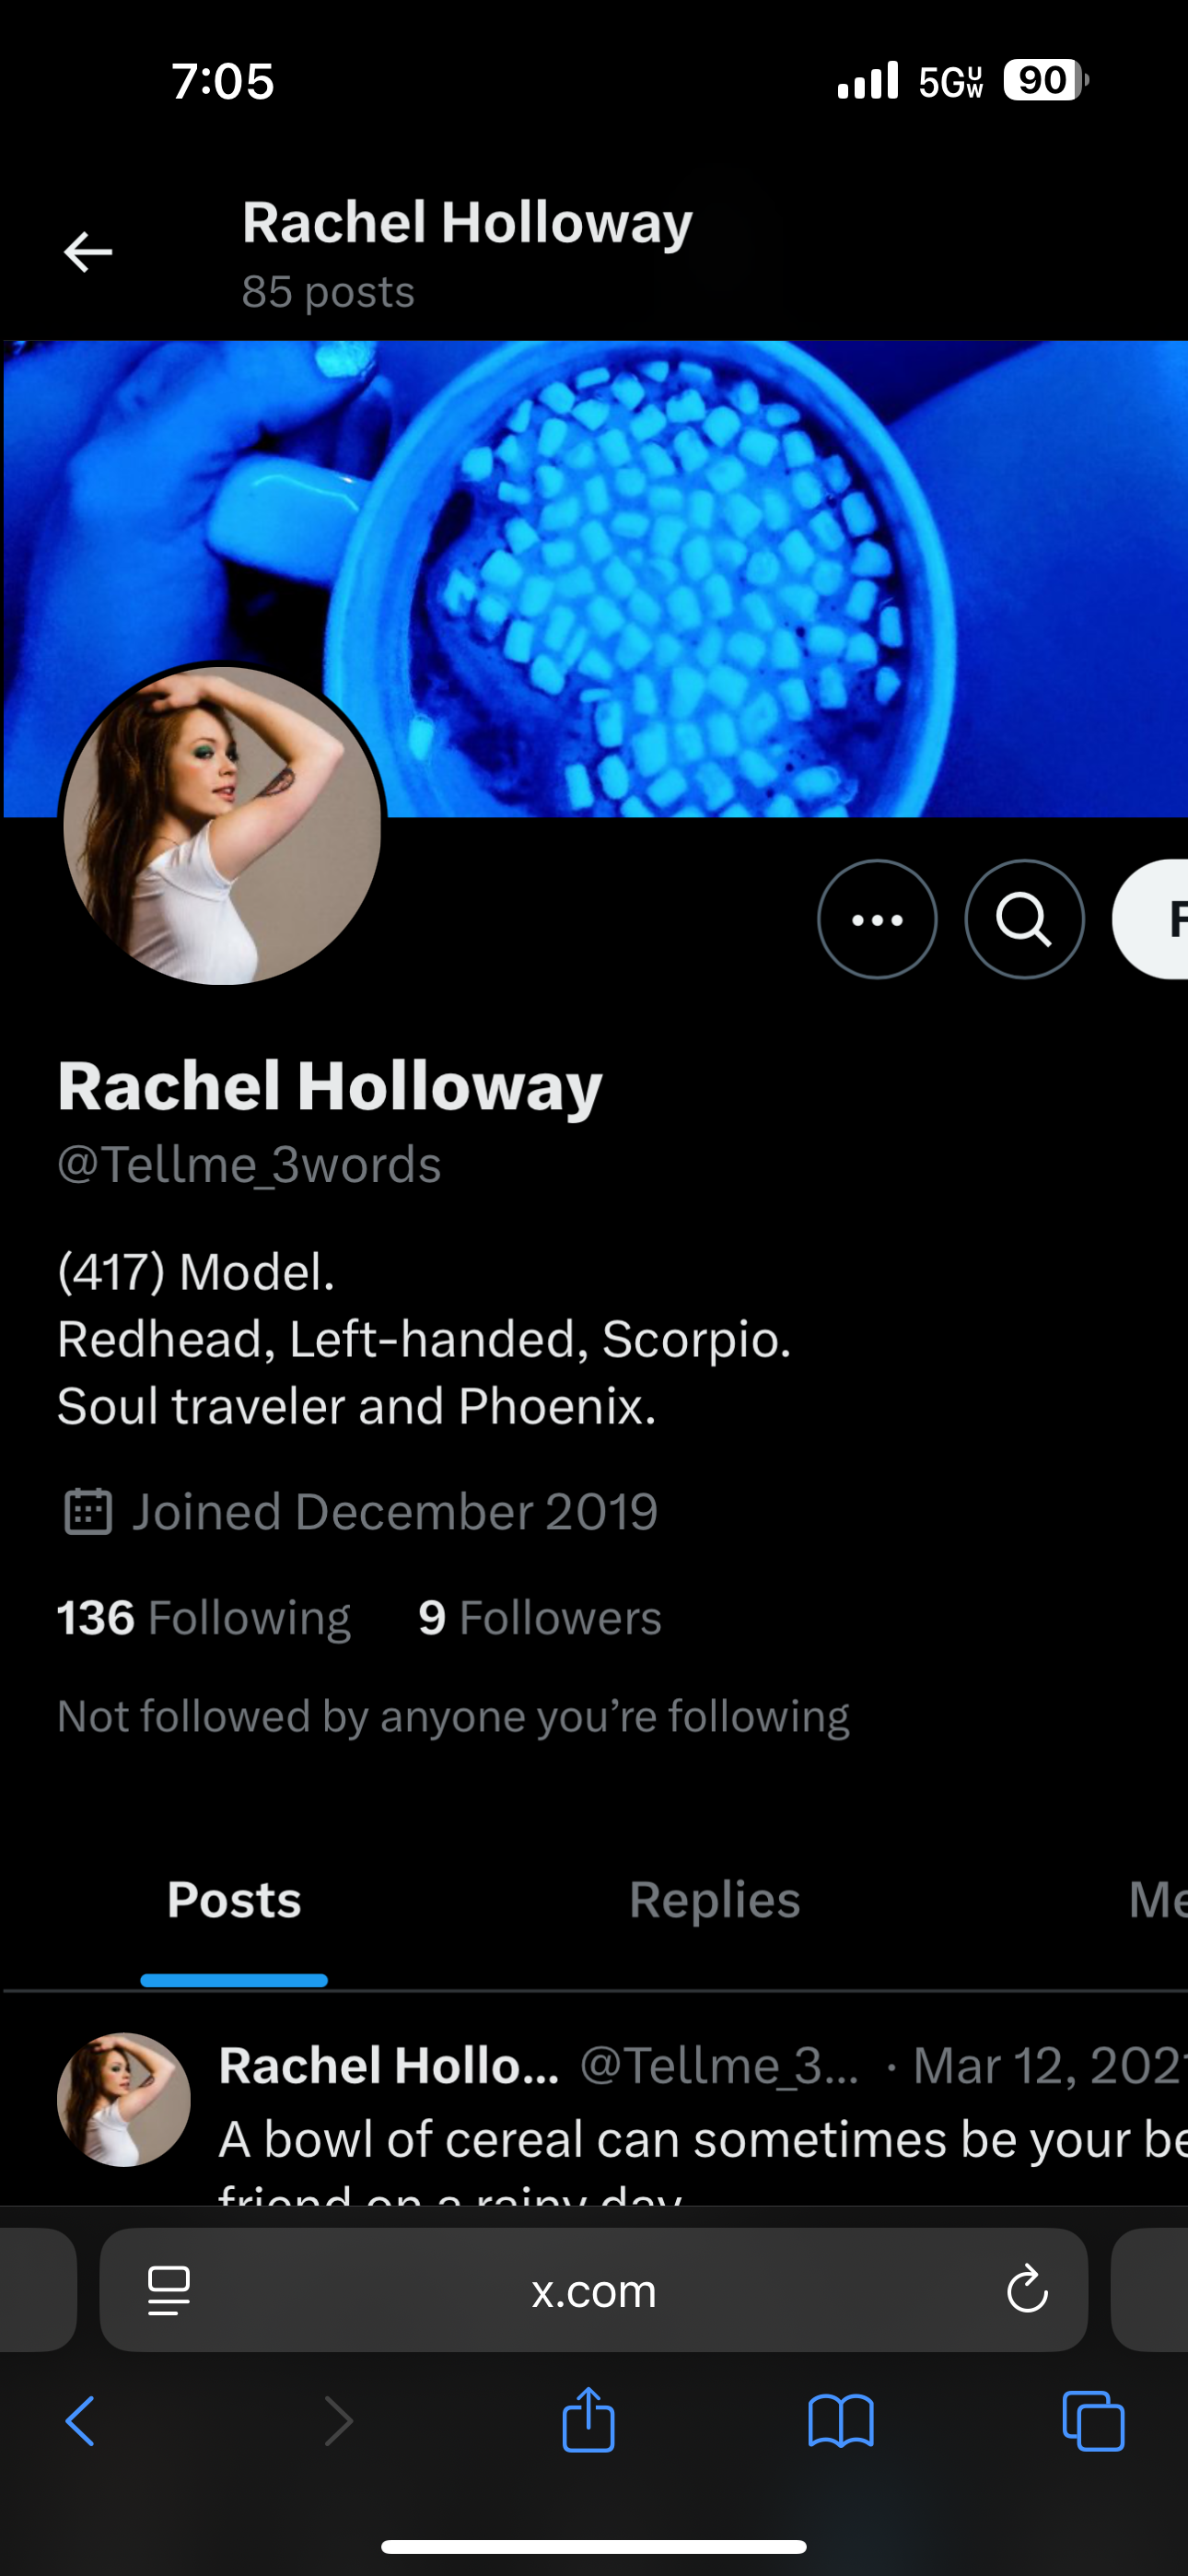1188x2576 pixels.
Task: Tap Safari's forward chevron
Action: click(x=339, y=2421)
